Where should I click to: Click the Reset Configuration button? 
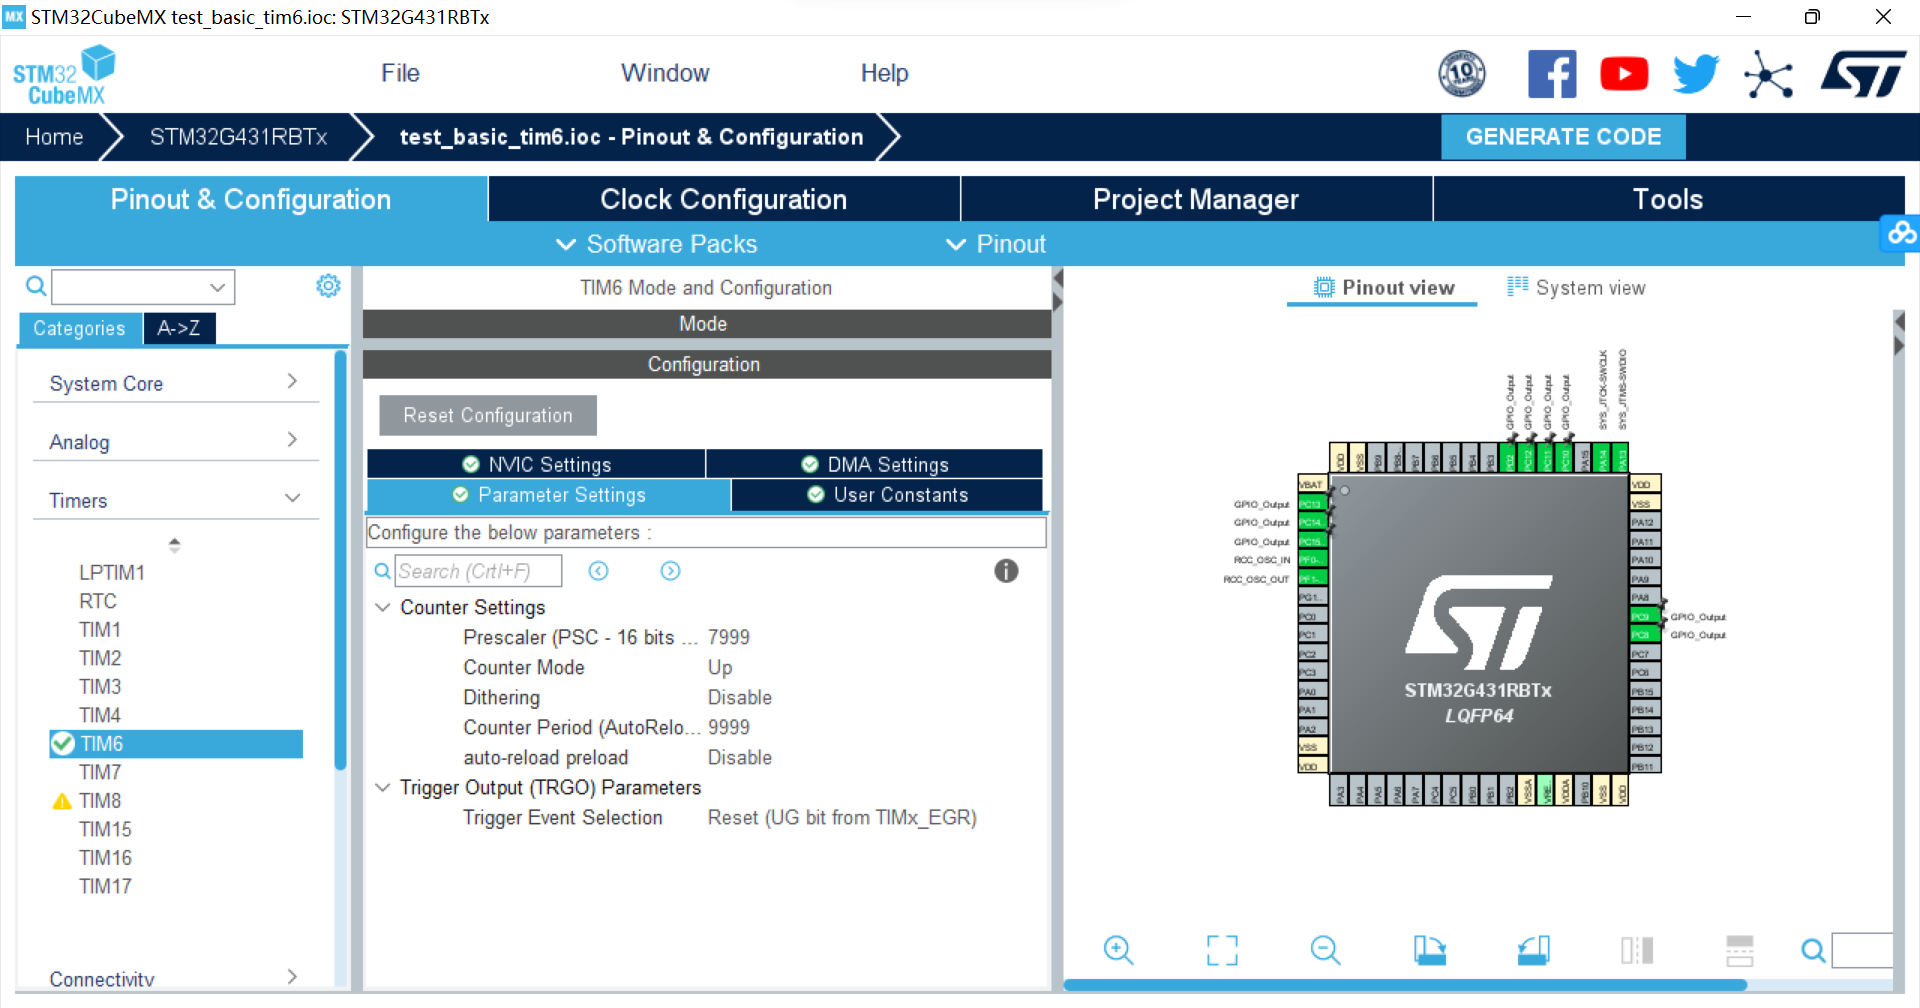(x=488, y=415)
